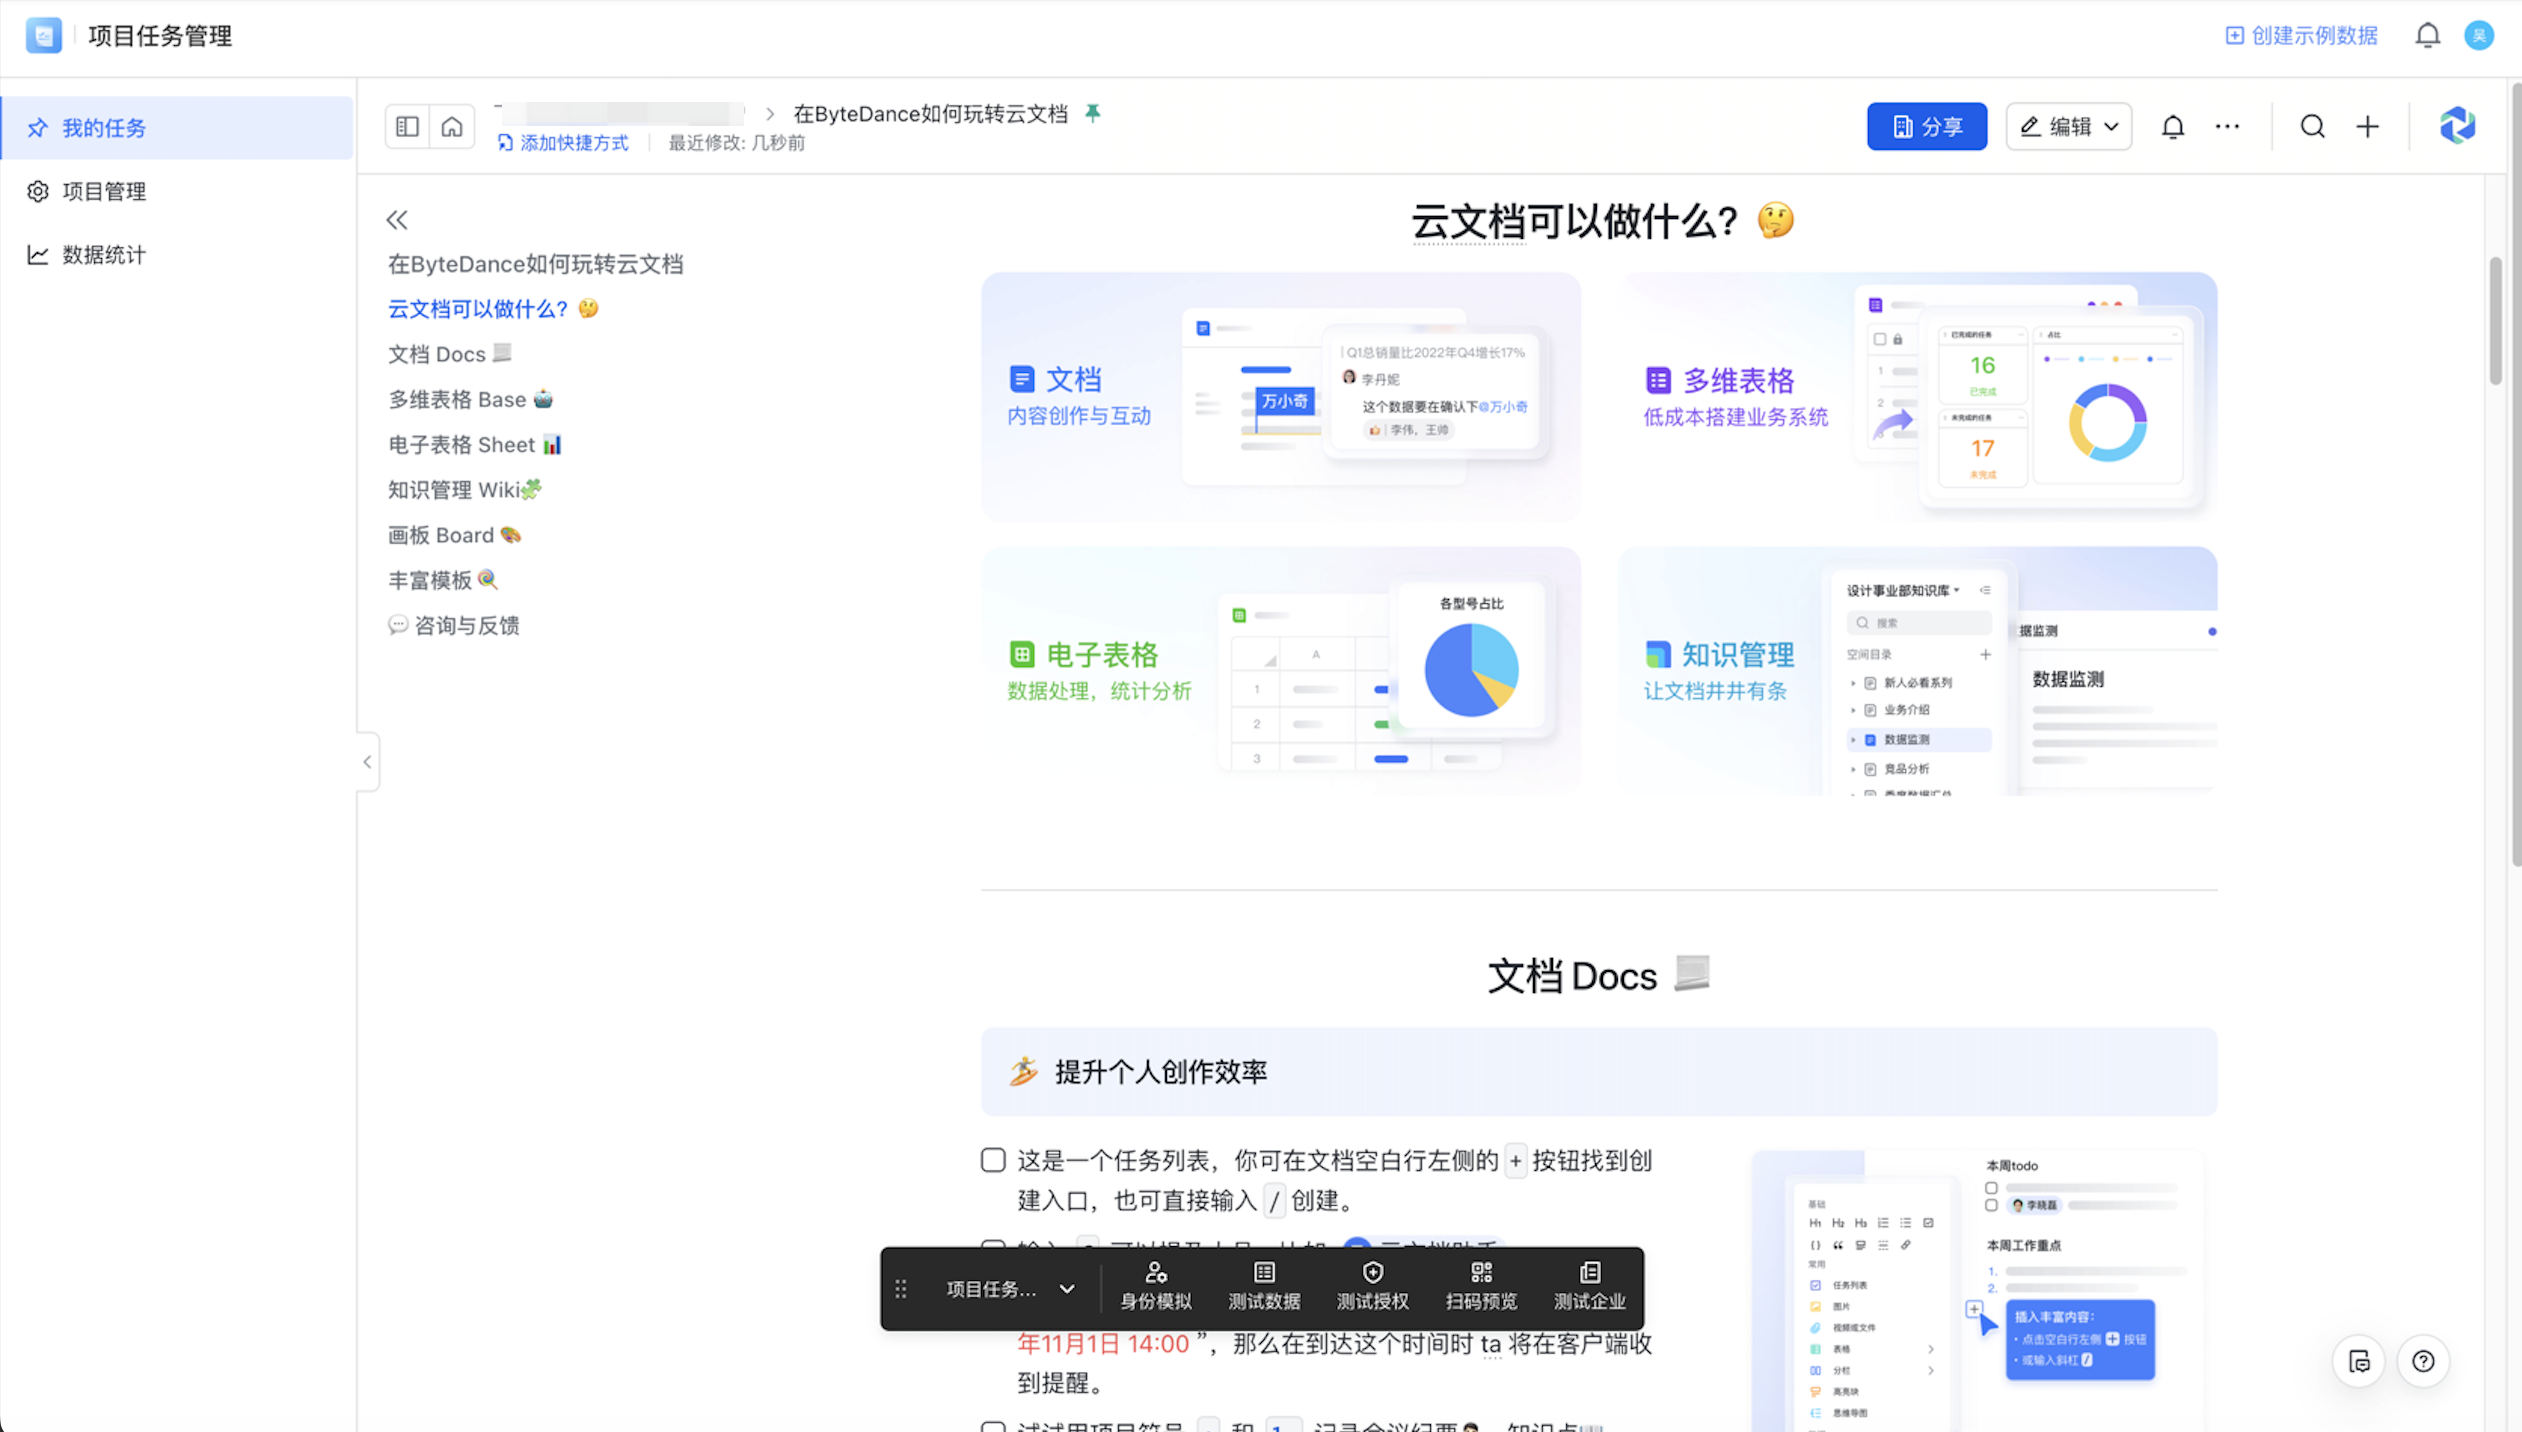Open the floating document notes icon beside help

2359,1361
